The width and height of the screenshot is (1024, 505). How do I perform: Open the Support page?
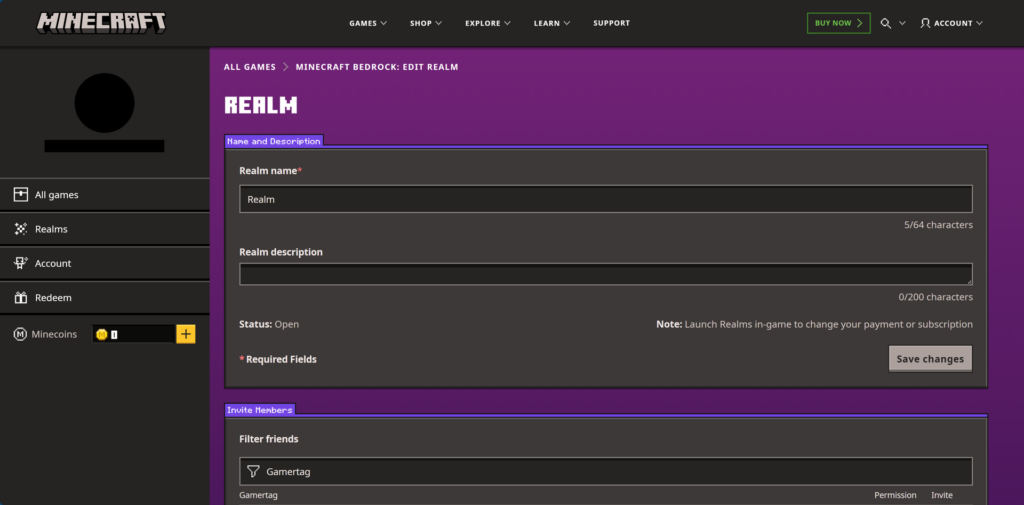[x=611, y=23]
